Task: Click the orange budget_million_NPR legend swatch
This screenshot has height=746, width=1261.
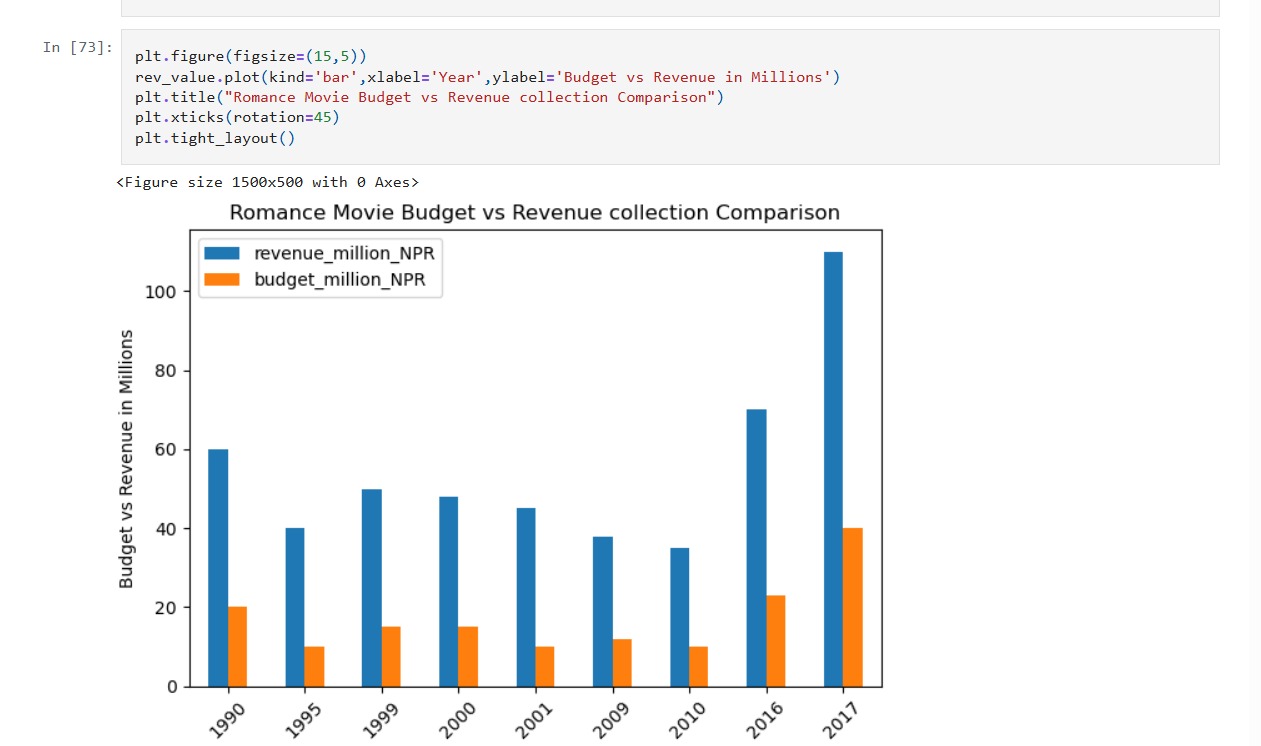Action: [x=221, y=280]
